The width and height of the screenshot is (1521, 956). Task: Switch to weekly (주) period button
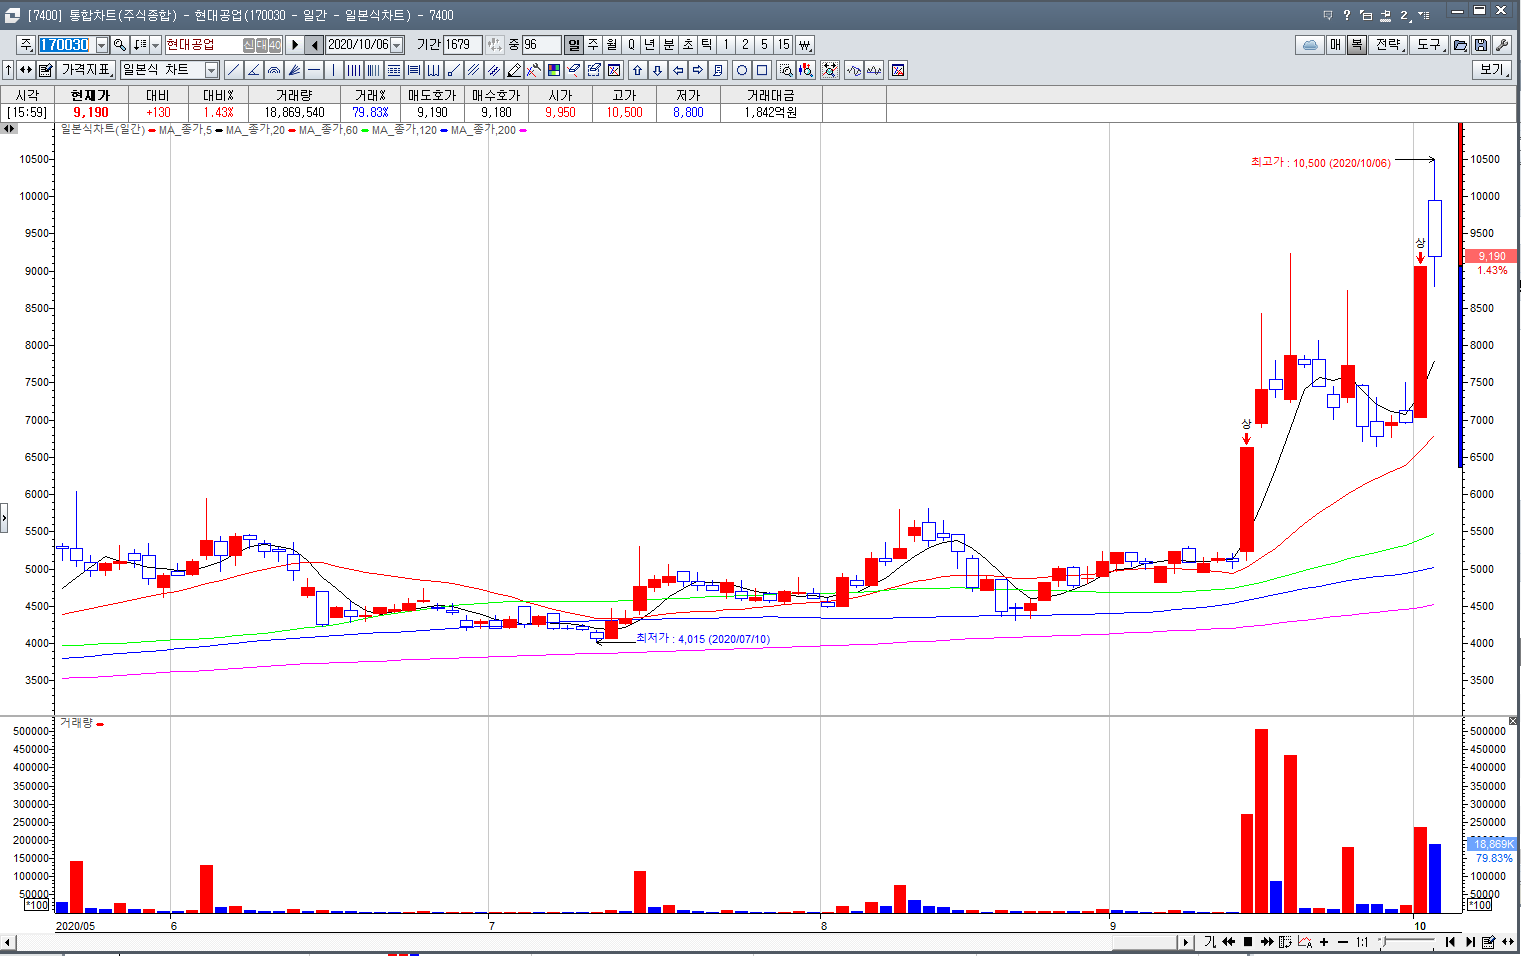pyautogui.click(x=593, y=45)
